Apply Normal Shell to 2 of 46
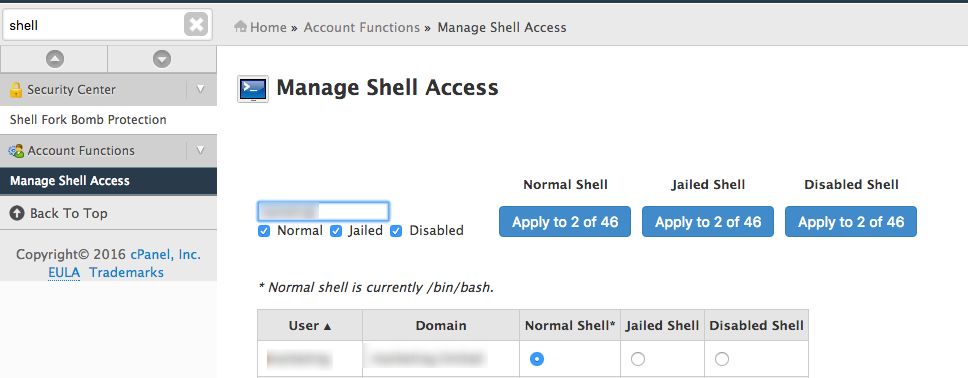 pos(565,222)
